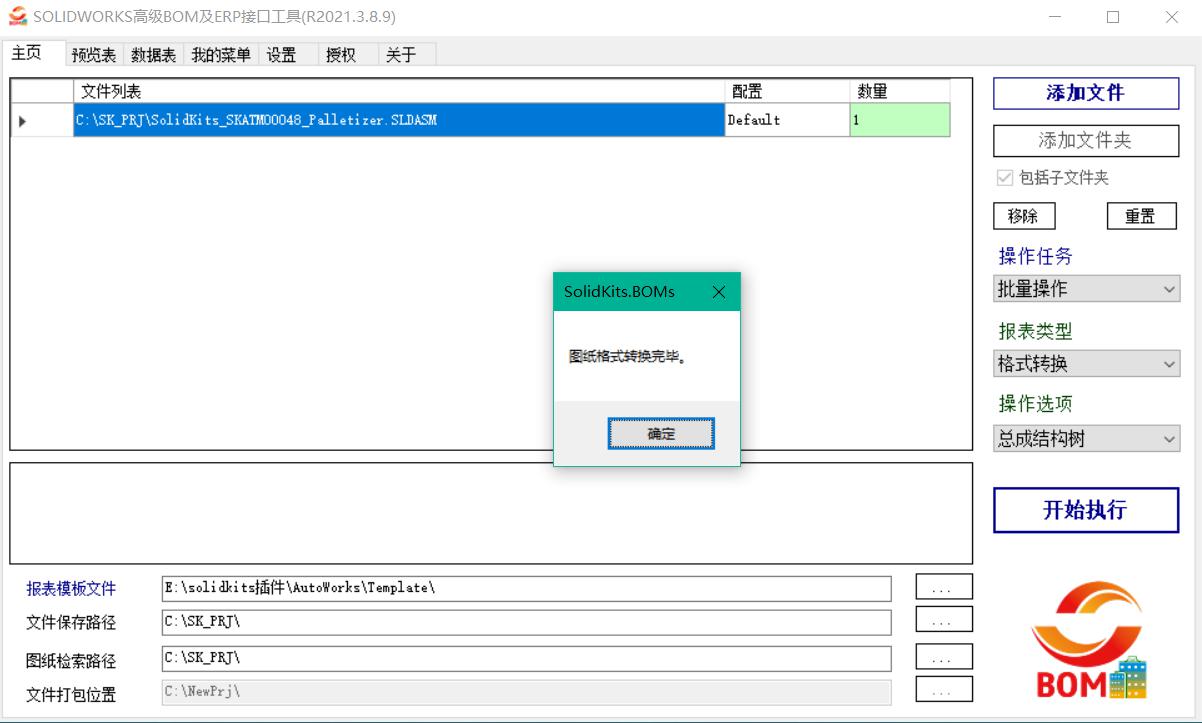Click the 重置 button to reset the list
Screen dimensions: 1202x723
tap(1141, 215)
